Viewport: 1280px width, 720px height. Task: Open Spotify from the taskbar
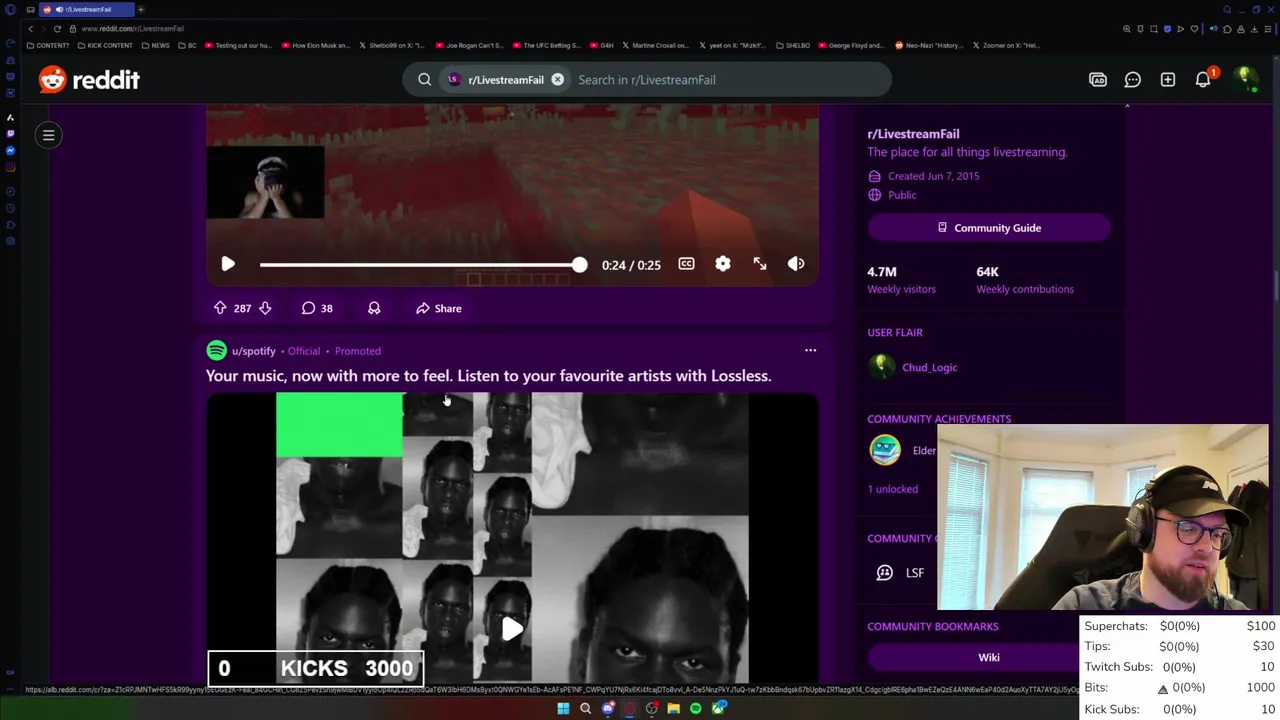[695, 708]
